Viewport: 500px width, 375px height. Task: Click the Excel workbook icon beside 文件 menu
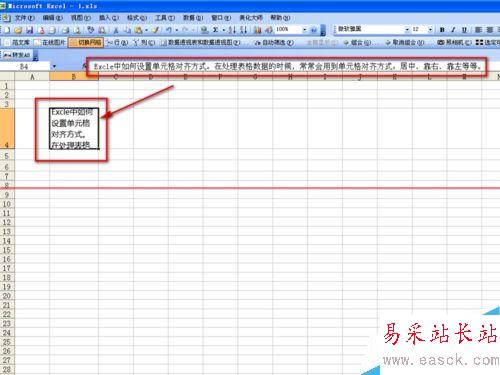tap(6, 18)
